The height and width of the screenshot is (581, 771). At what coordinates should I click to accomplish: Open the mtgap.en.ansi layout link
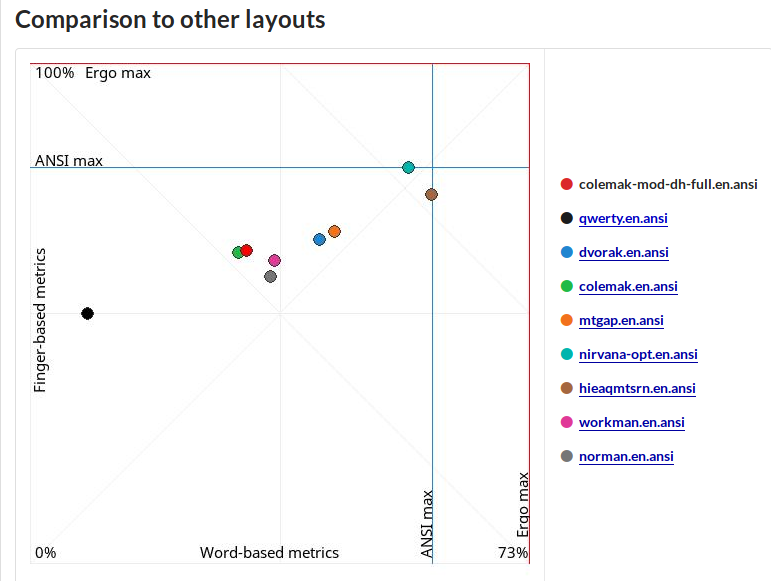click(621, 320)
